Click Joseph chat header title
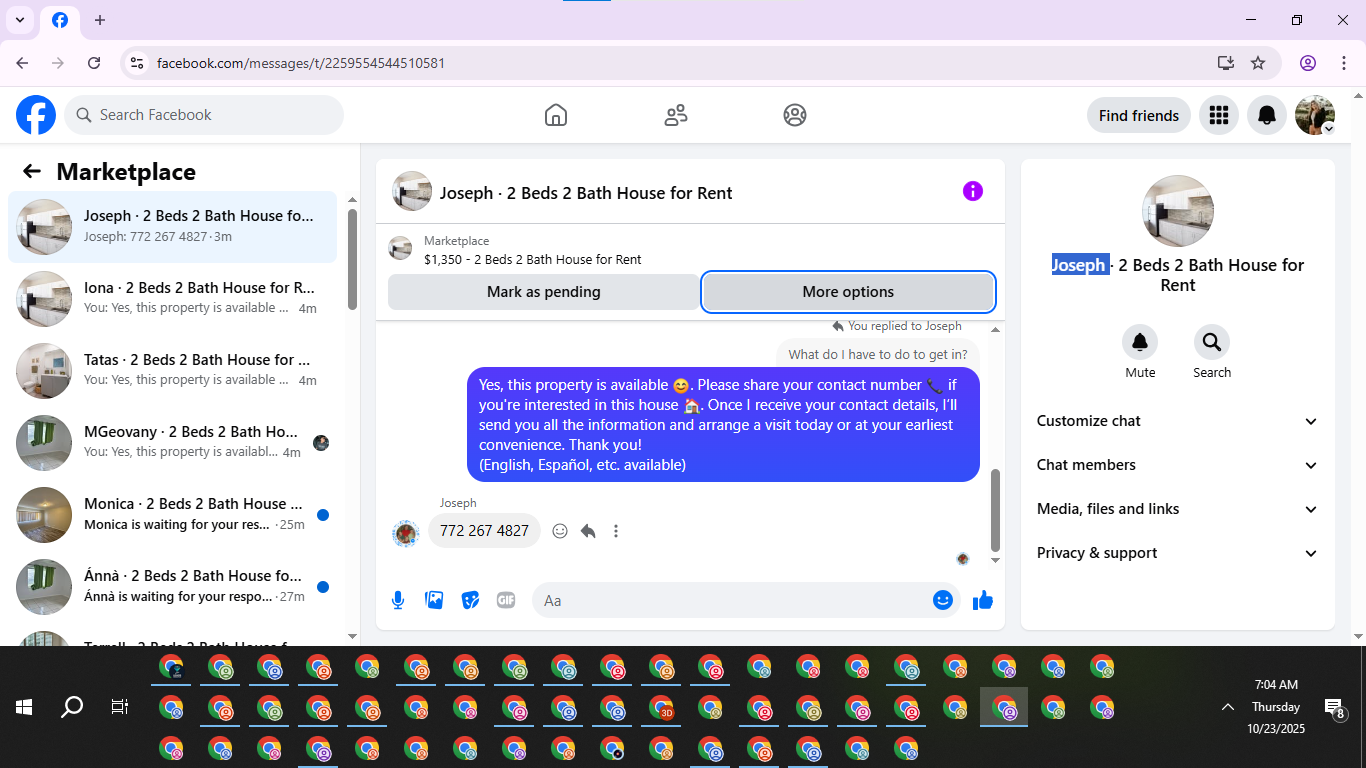Image resolution: width=1366 pixels, height=768 pixels. (586, 193)
